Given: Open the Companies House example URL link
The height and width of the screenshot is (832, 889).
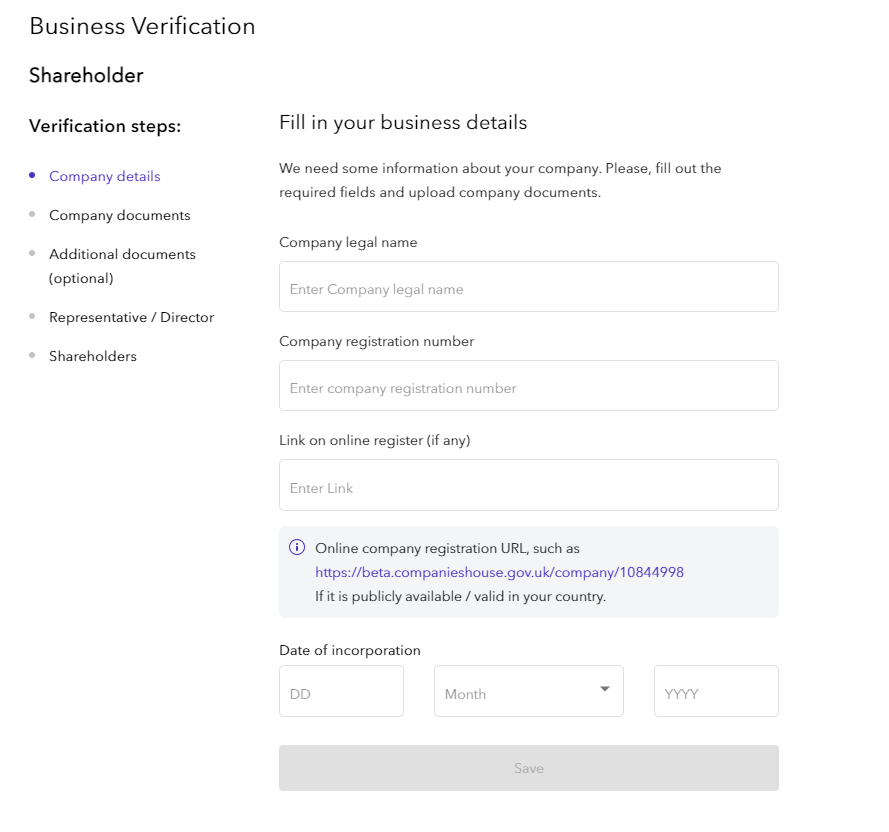Looking at the screenshot, I should click(499, 573).
